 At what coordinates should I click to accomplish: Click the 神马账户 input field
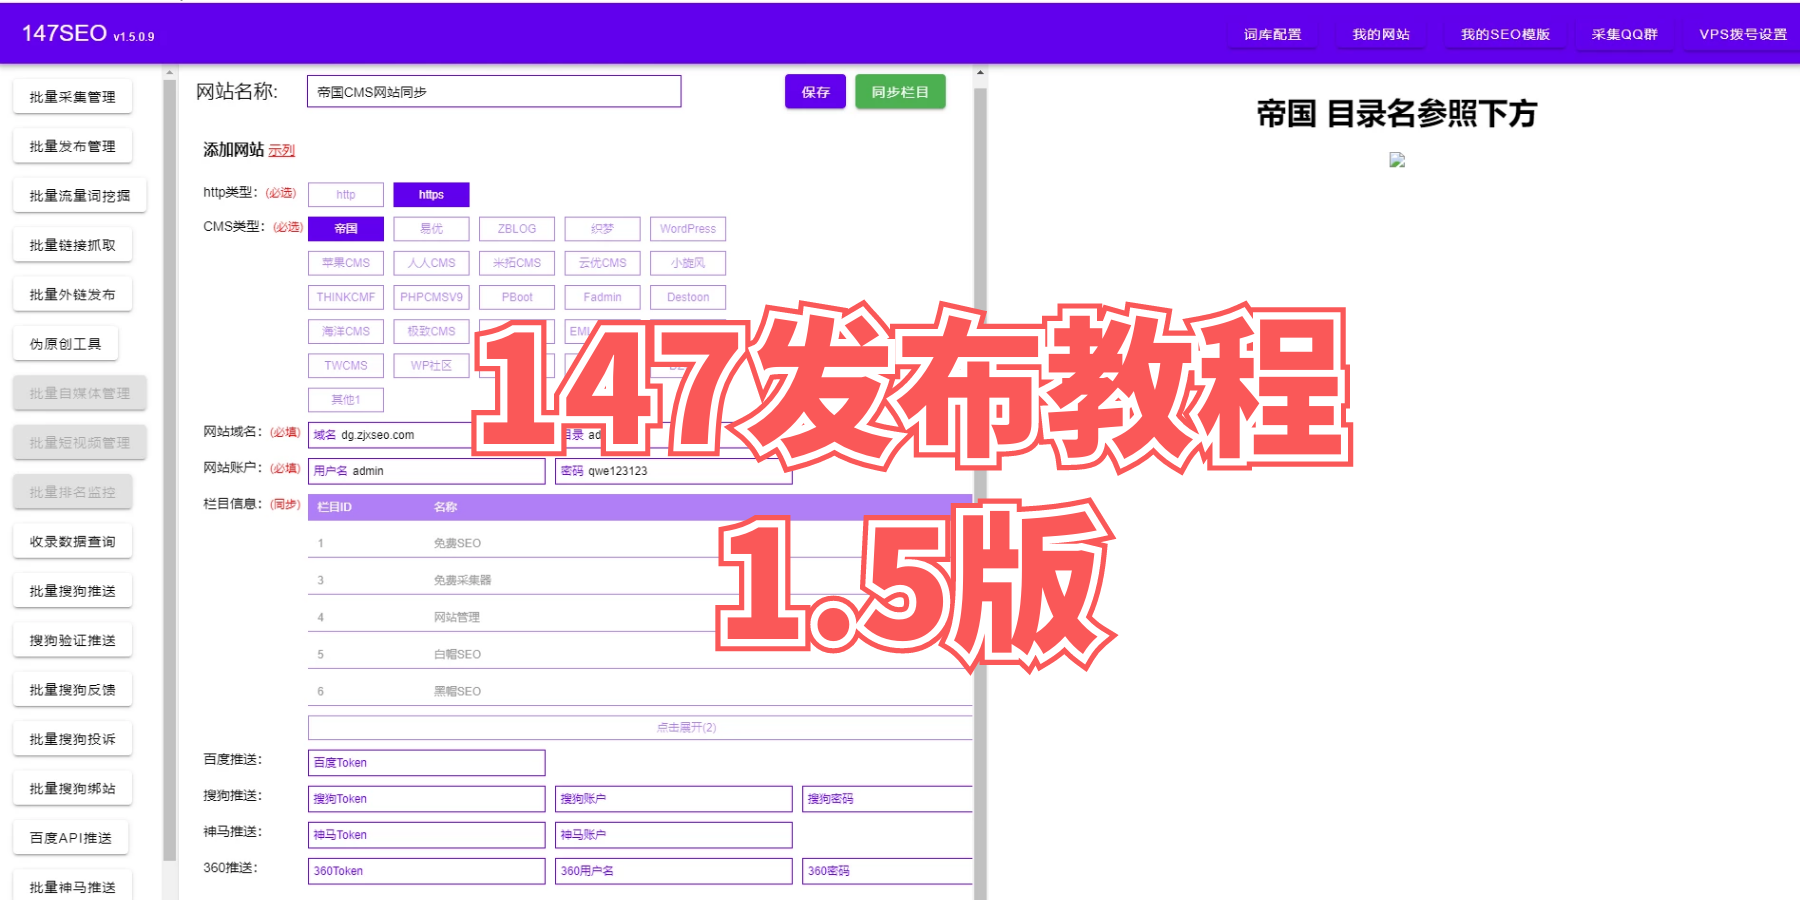tap(674, 835)
